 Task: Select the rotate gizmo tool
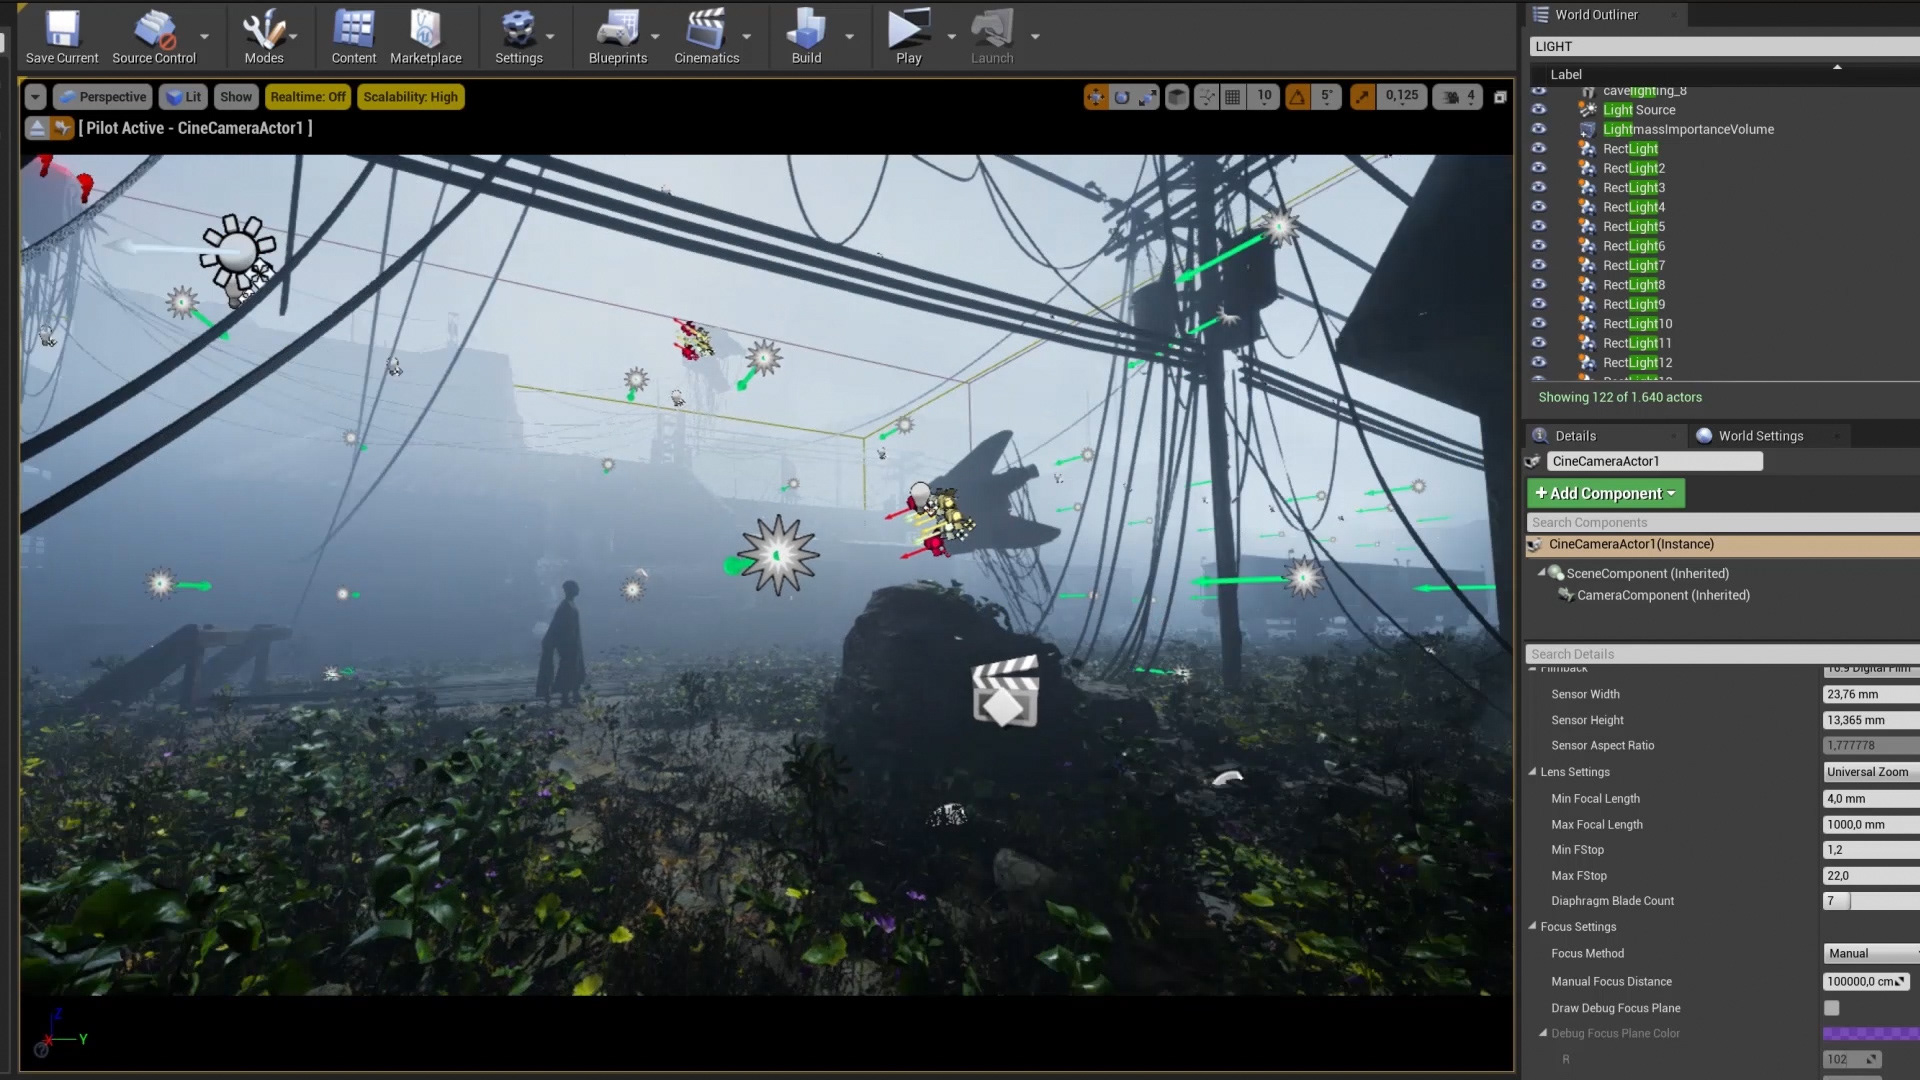1122,97
